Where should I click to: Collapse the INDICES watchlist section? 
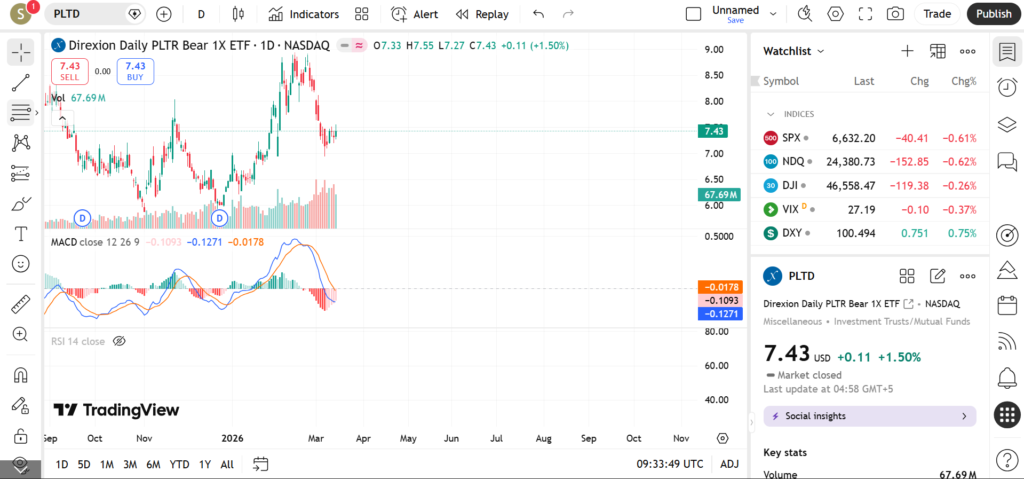771,114
